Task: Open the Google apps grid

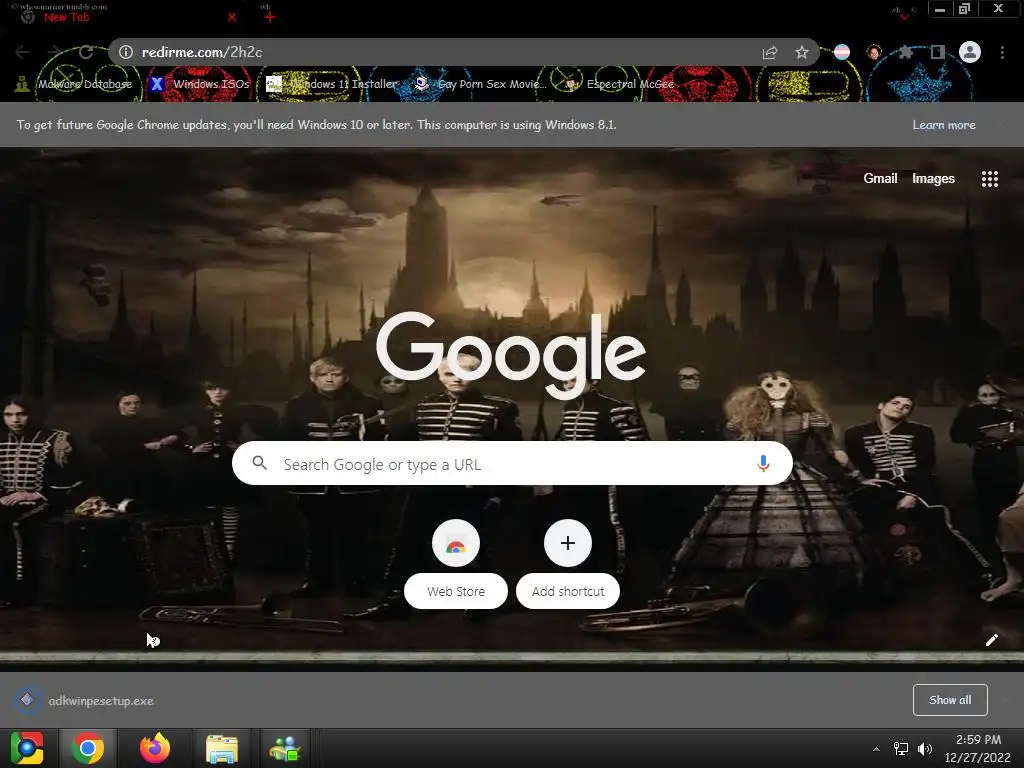Action: [989, 179]
